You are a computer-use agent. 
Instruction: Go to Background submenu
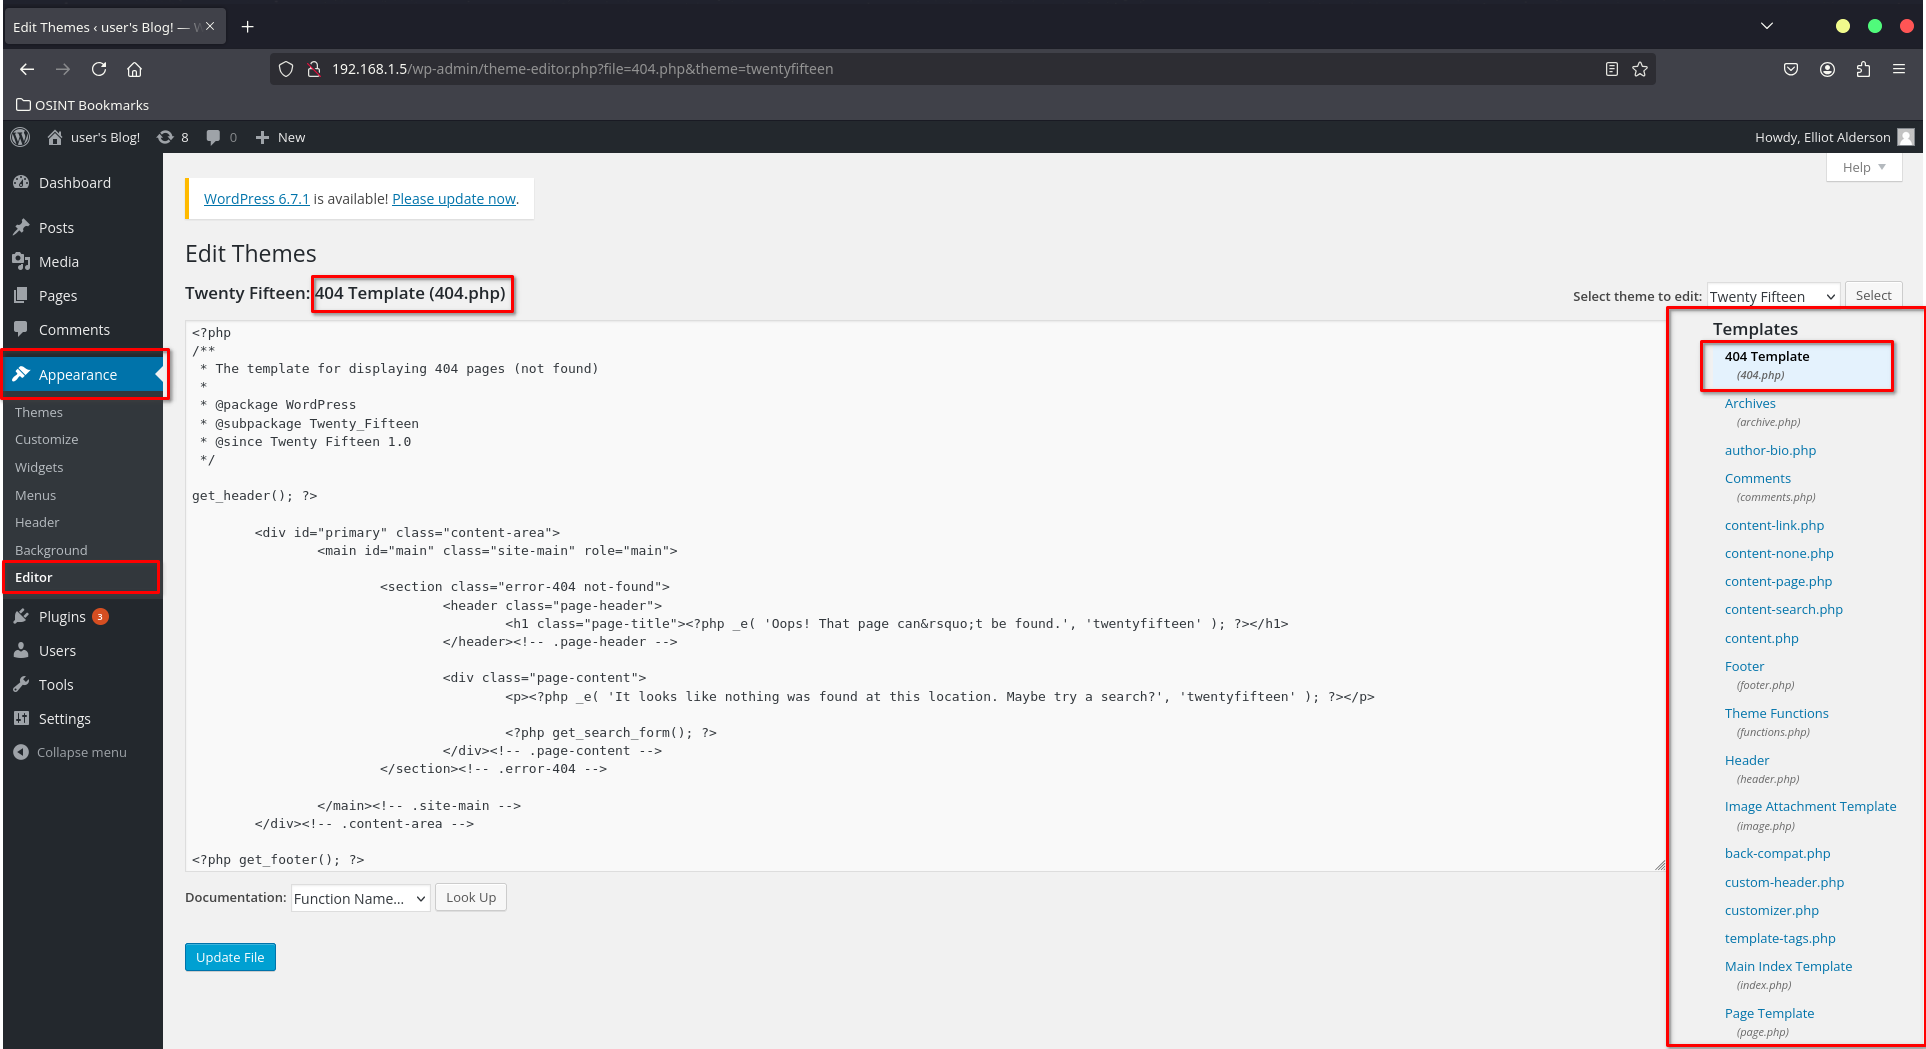[51, 550]
